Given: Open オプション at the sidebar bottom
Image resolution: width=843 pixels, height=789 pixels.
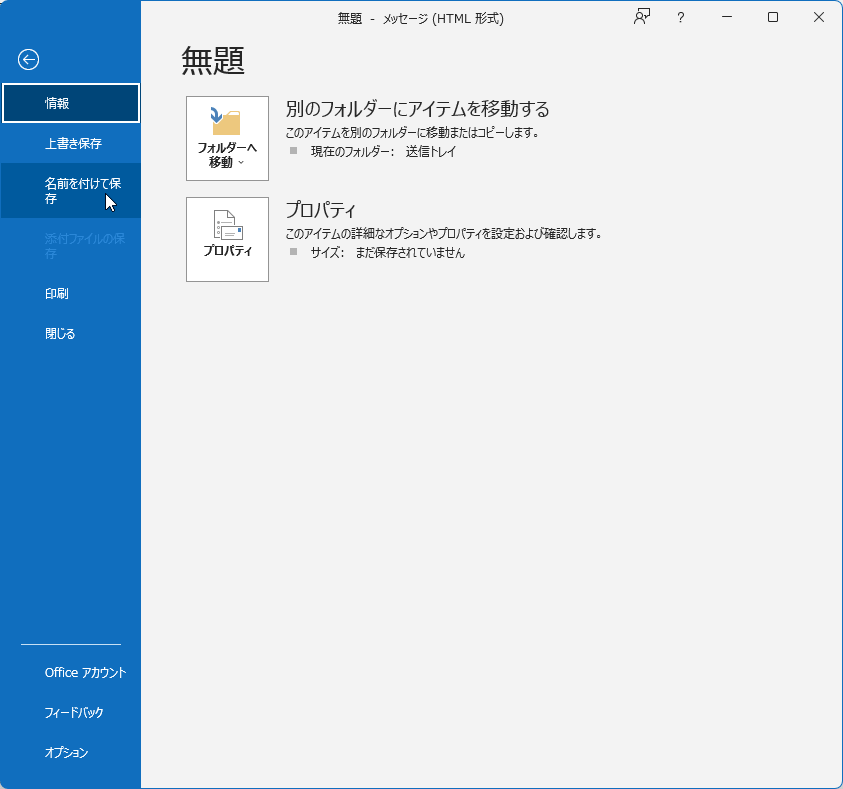Looking at the screenshot, I should click(70, 752).
